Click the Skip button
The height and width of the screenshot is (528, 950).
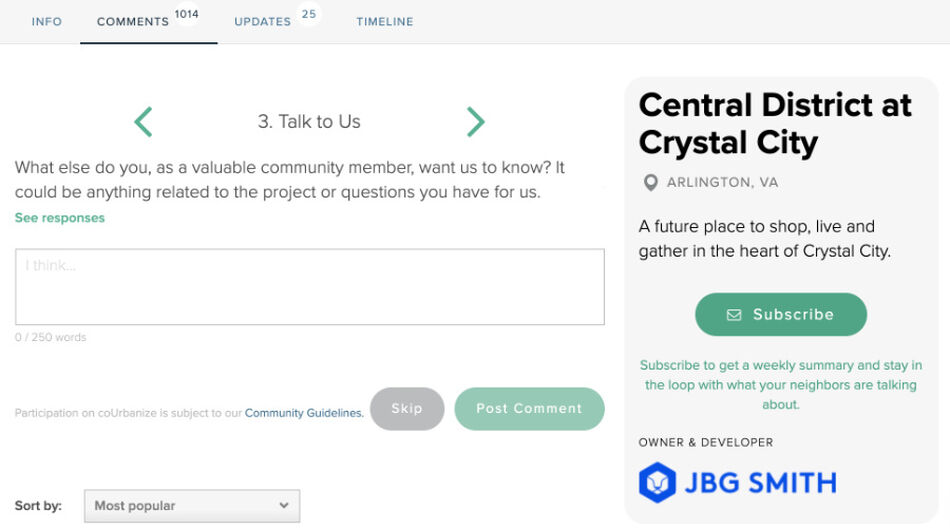pyautogui.click(x=407, y=409)
